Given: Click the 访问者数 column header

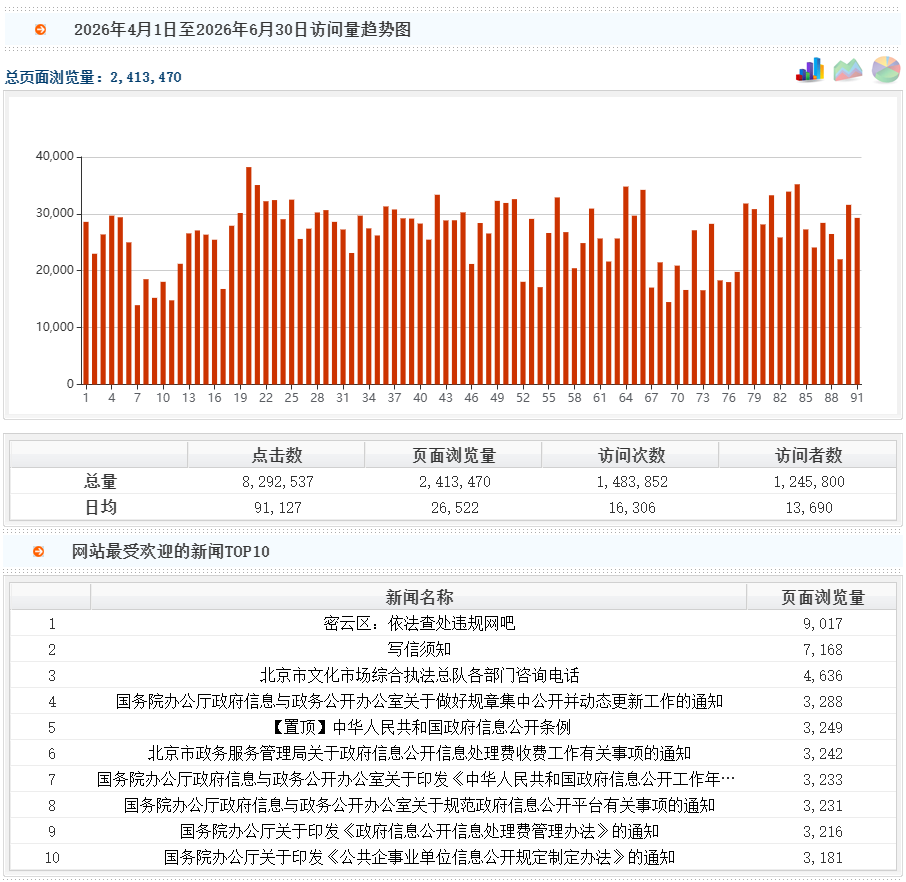Looking at the screenshot, I should 808,455.
